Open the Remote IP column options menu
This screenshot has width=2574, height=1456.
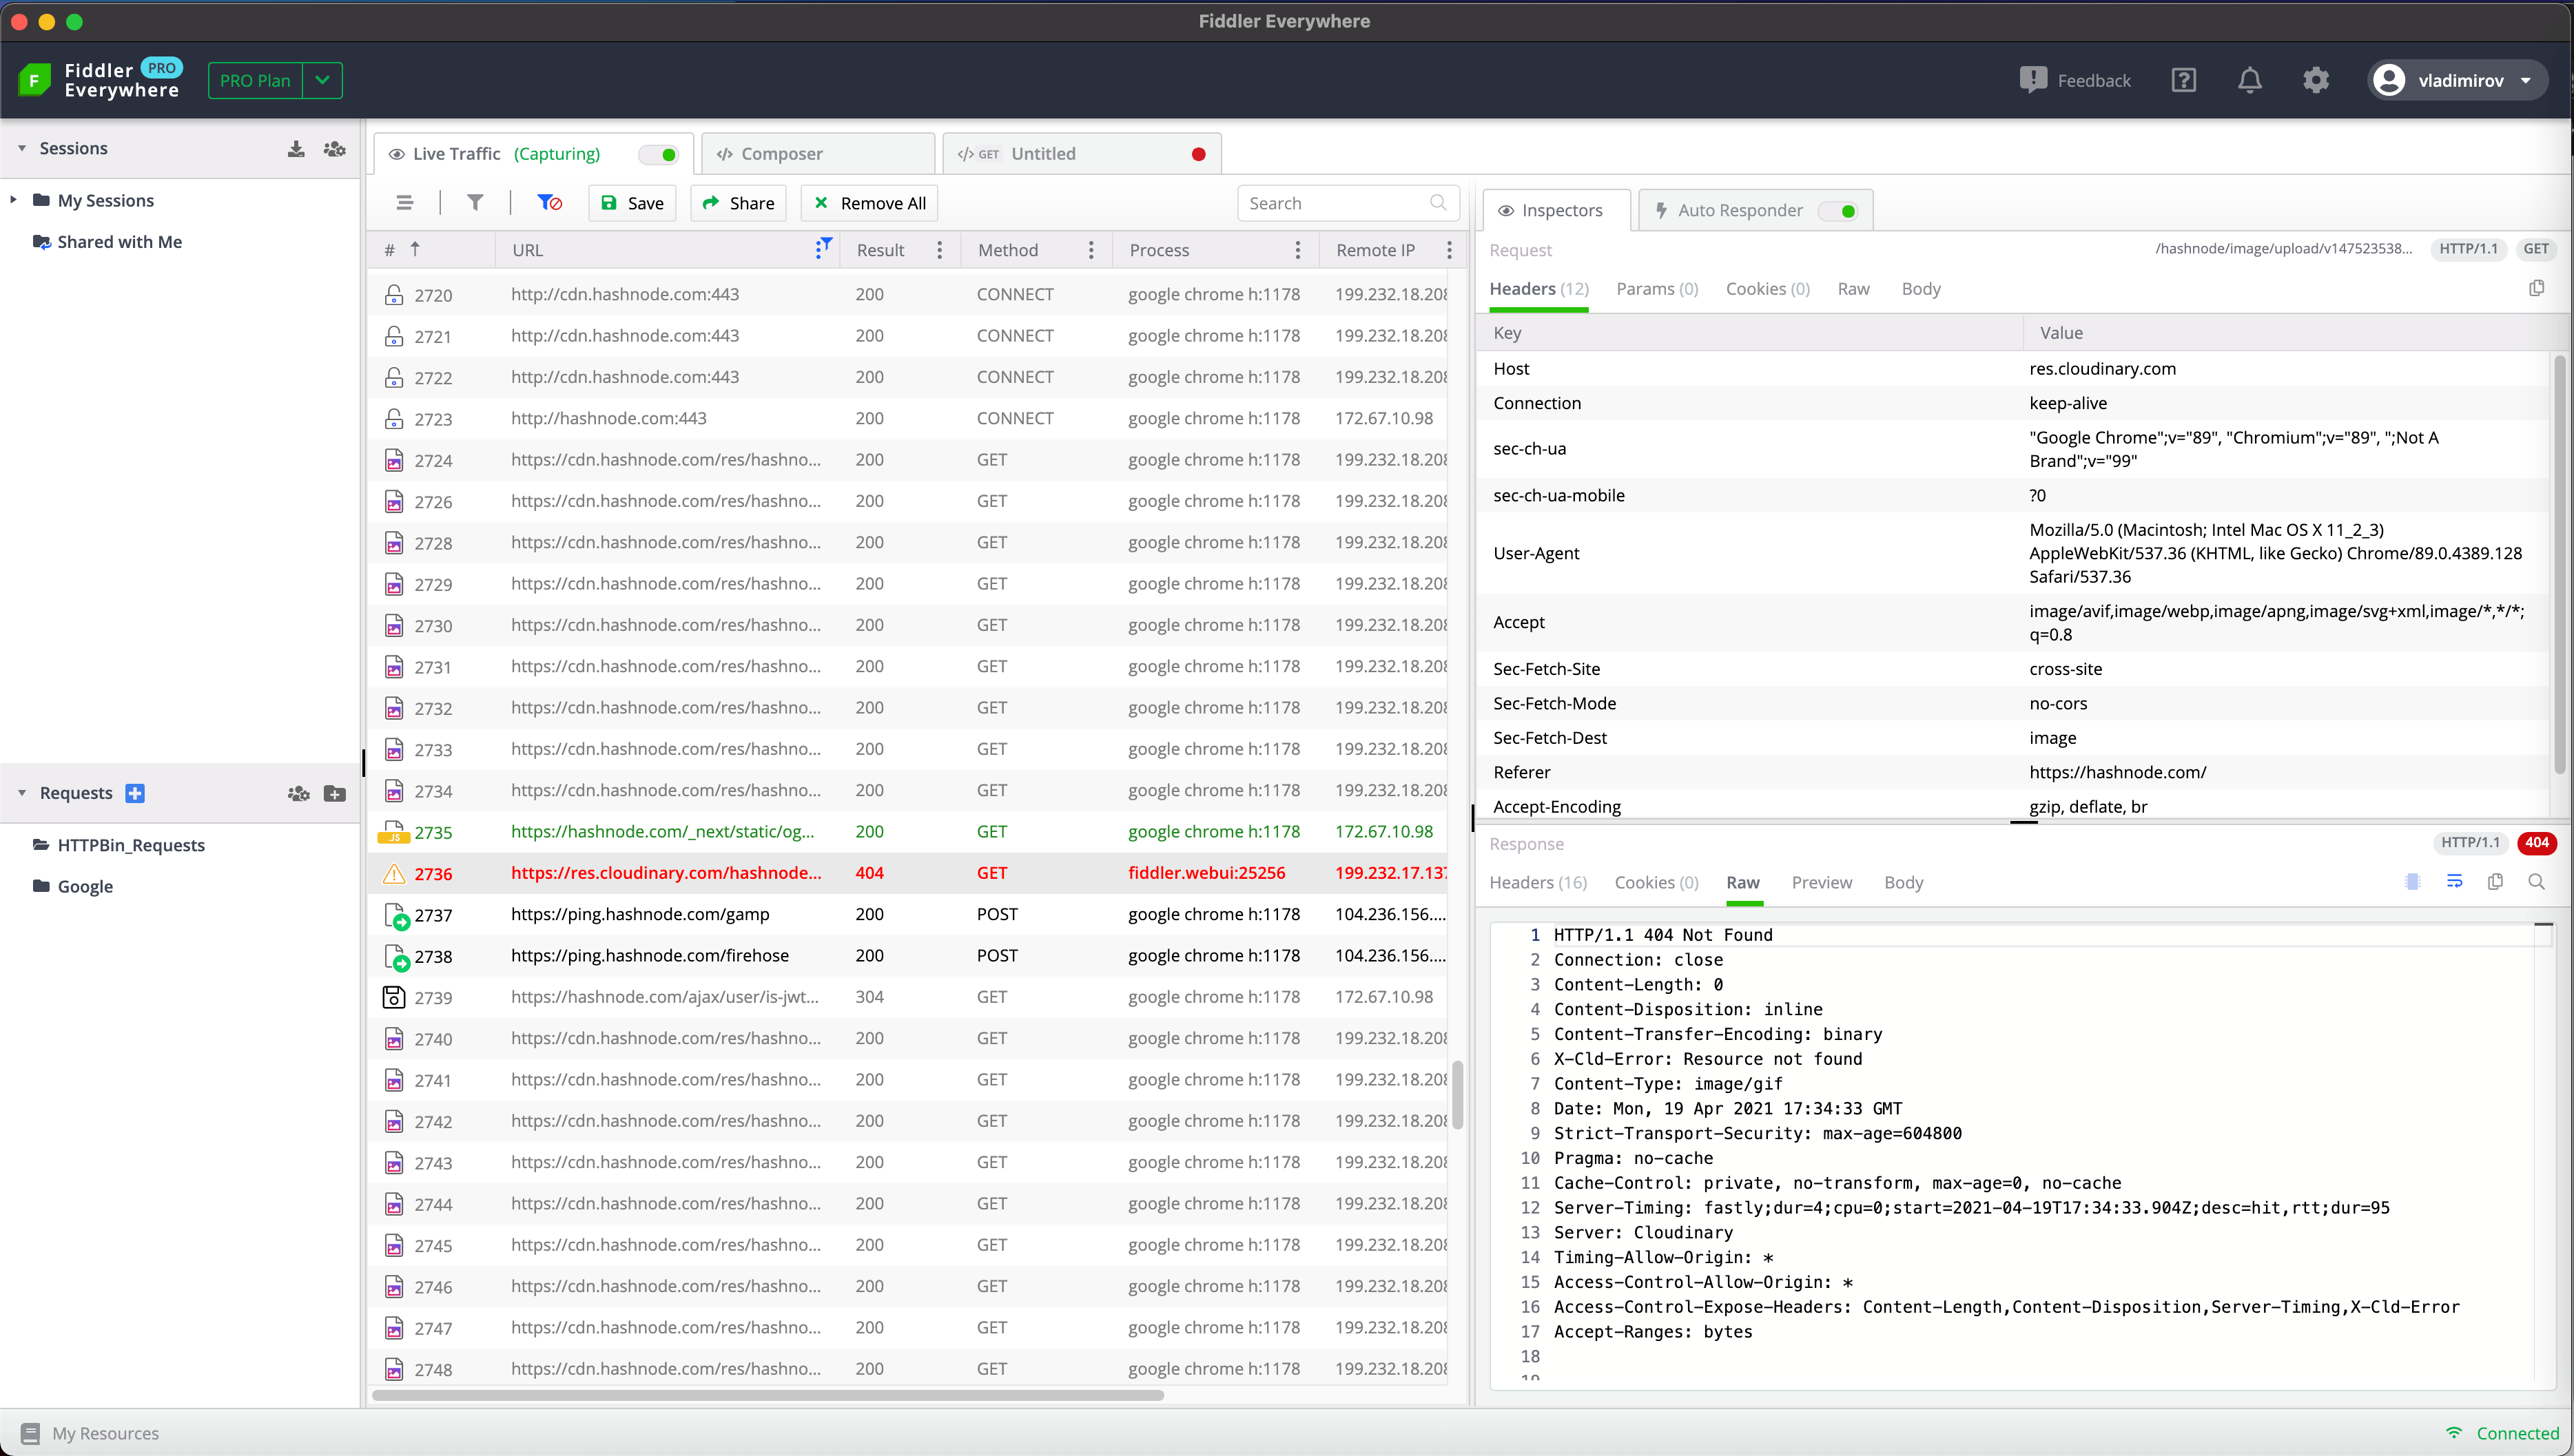pyautogui.click(x=1448, y=250)
